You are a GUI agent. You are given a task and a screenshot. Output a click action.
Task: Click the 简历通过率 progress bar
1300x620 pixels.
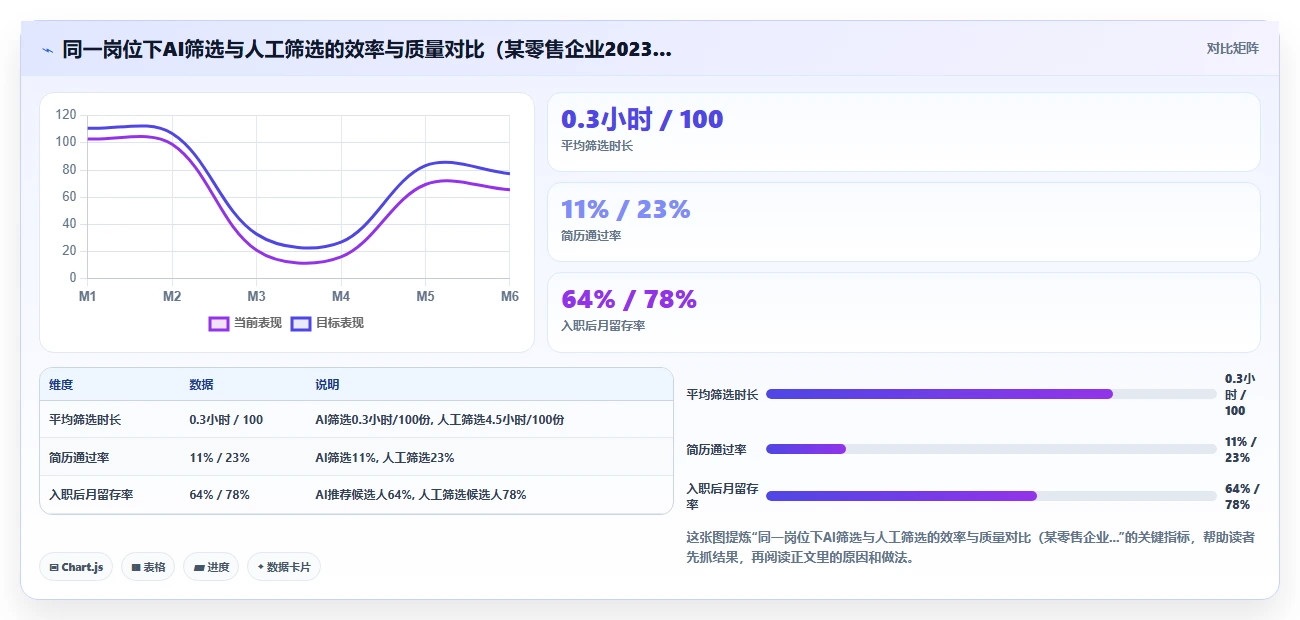click(991, 449)
